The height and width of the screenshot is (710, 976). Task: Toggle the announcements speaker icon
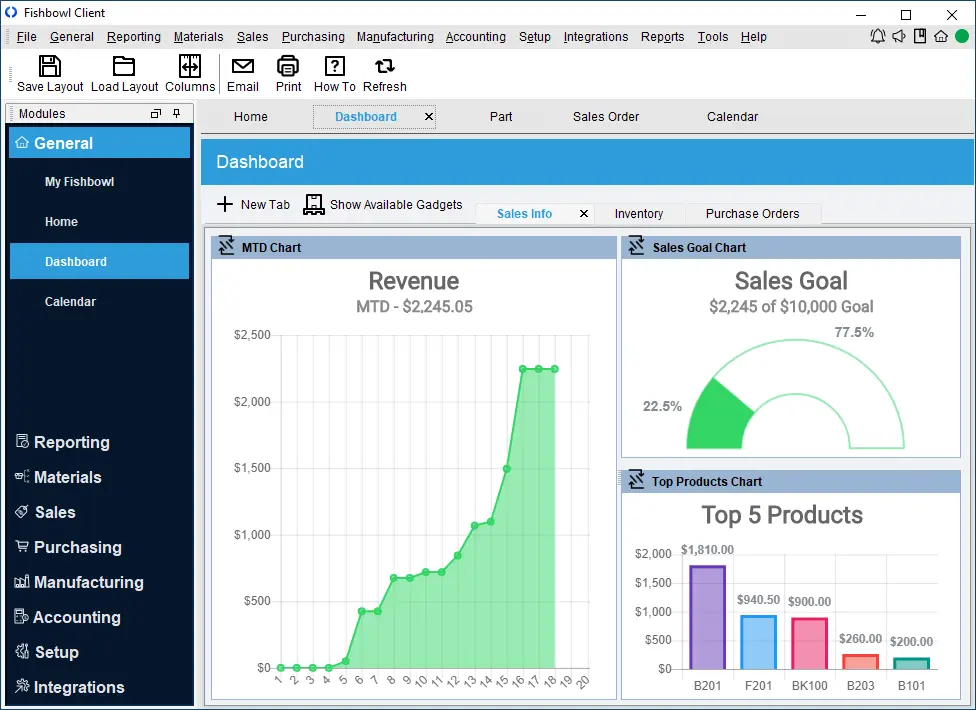point(898,36)
